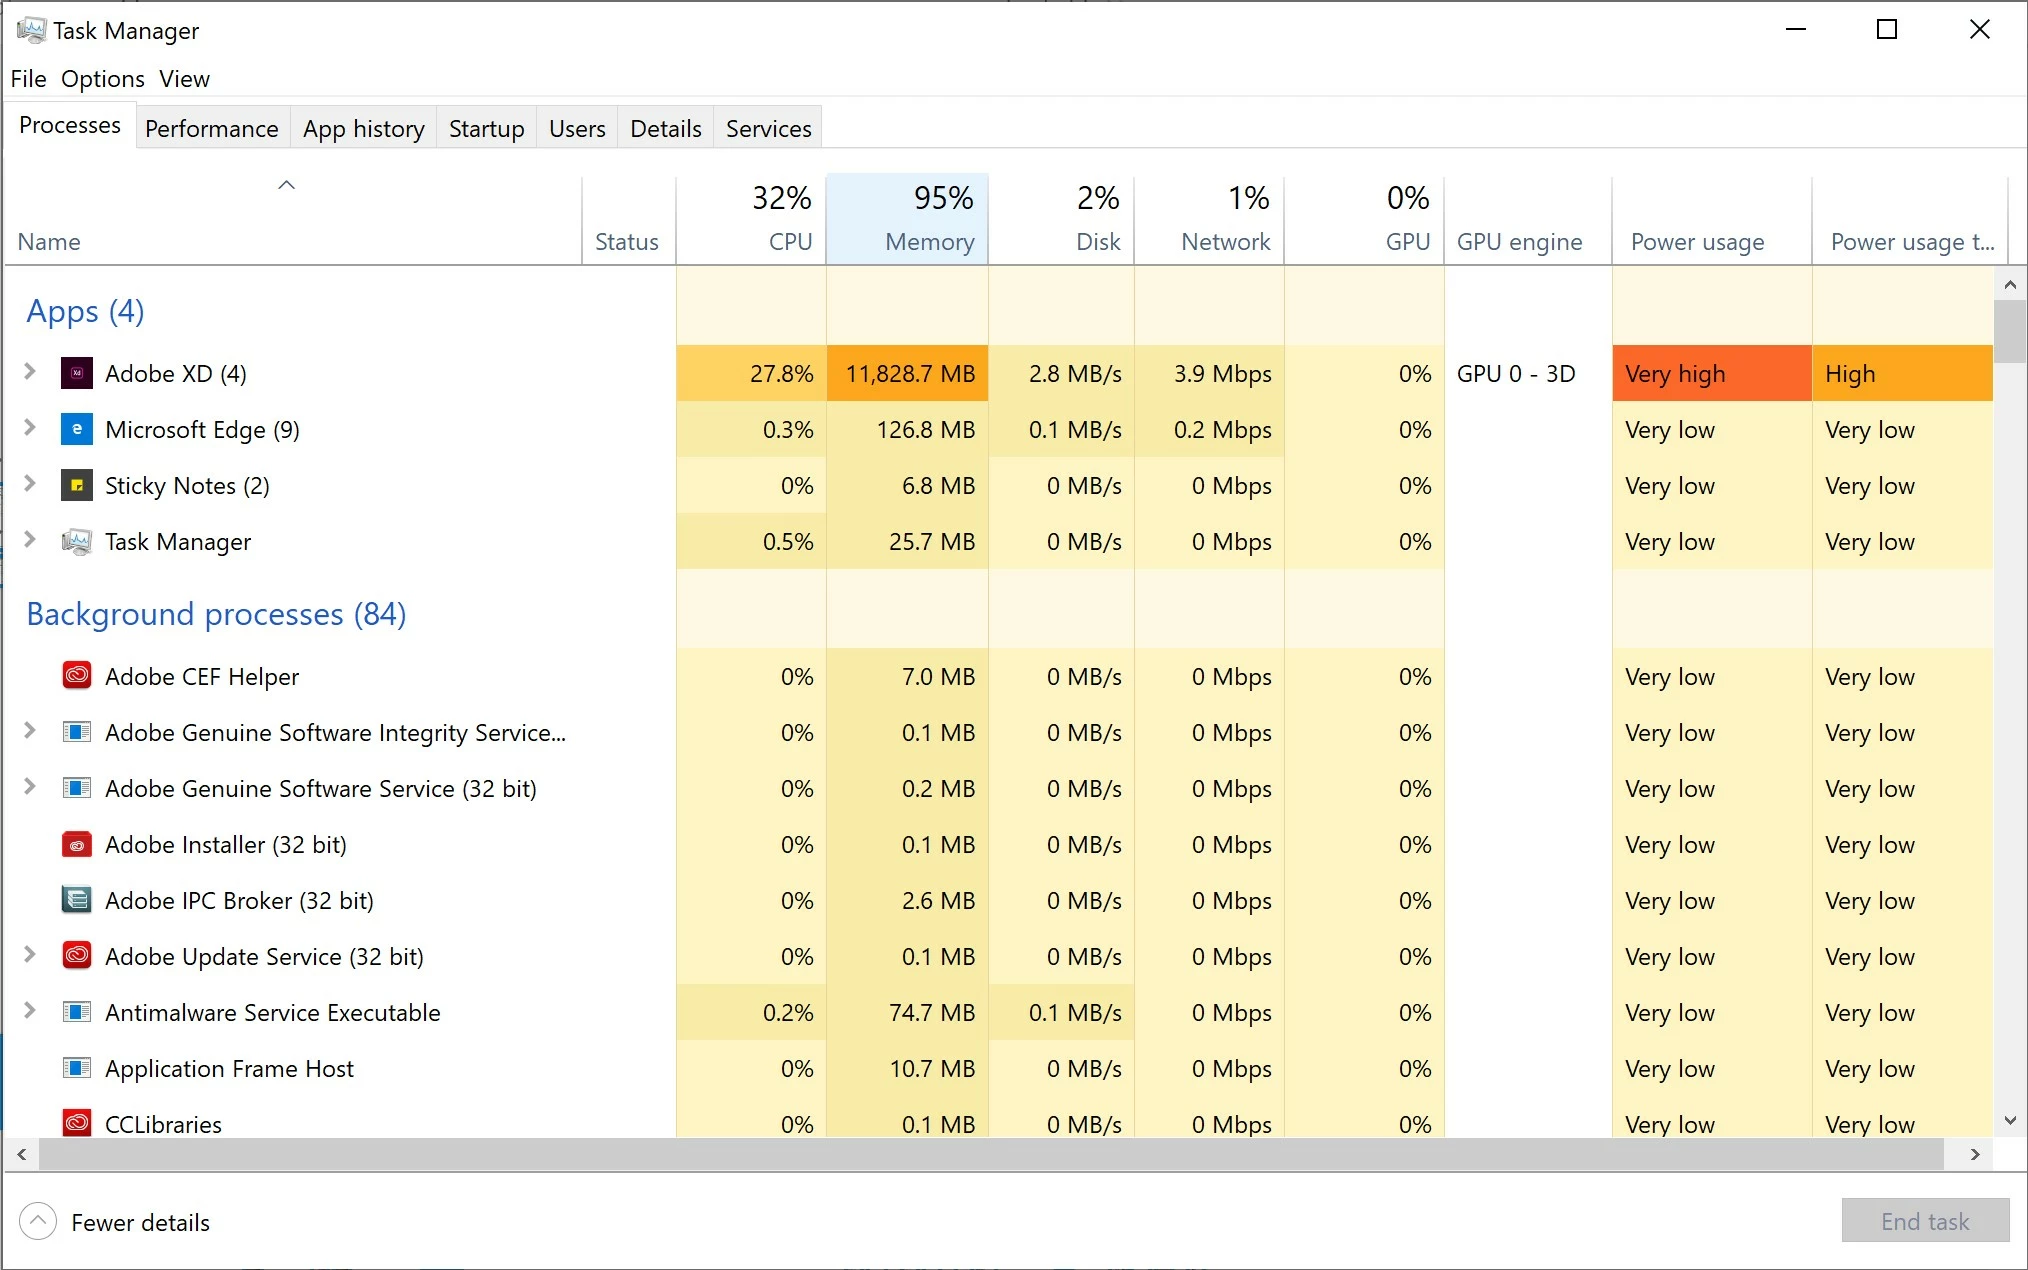
Task: Expand the Microsoft Edge process group
Action: pyautogui.click(x=30, y=428)
